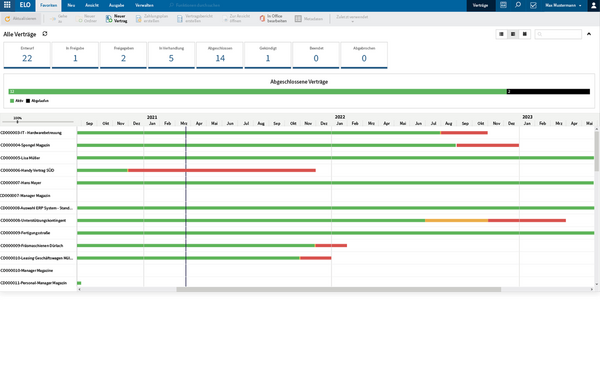Expand the Max Mustermann user dropdown

click(563, 5)
